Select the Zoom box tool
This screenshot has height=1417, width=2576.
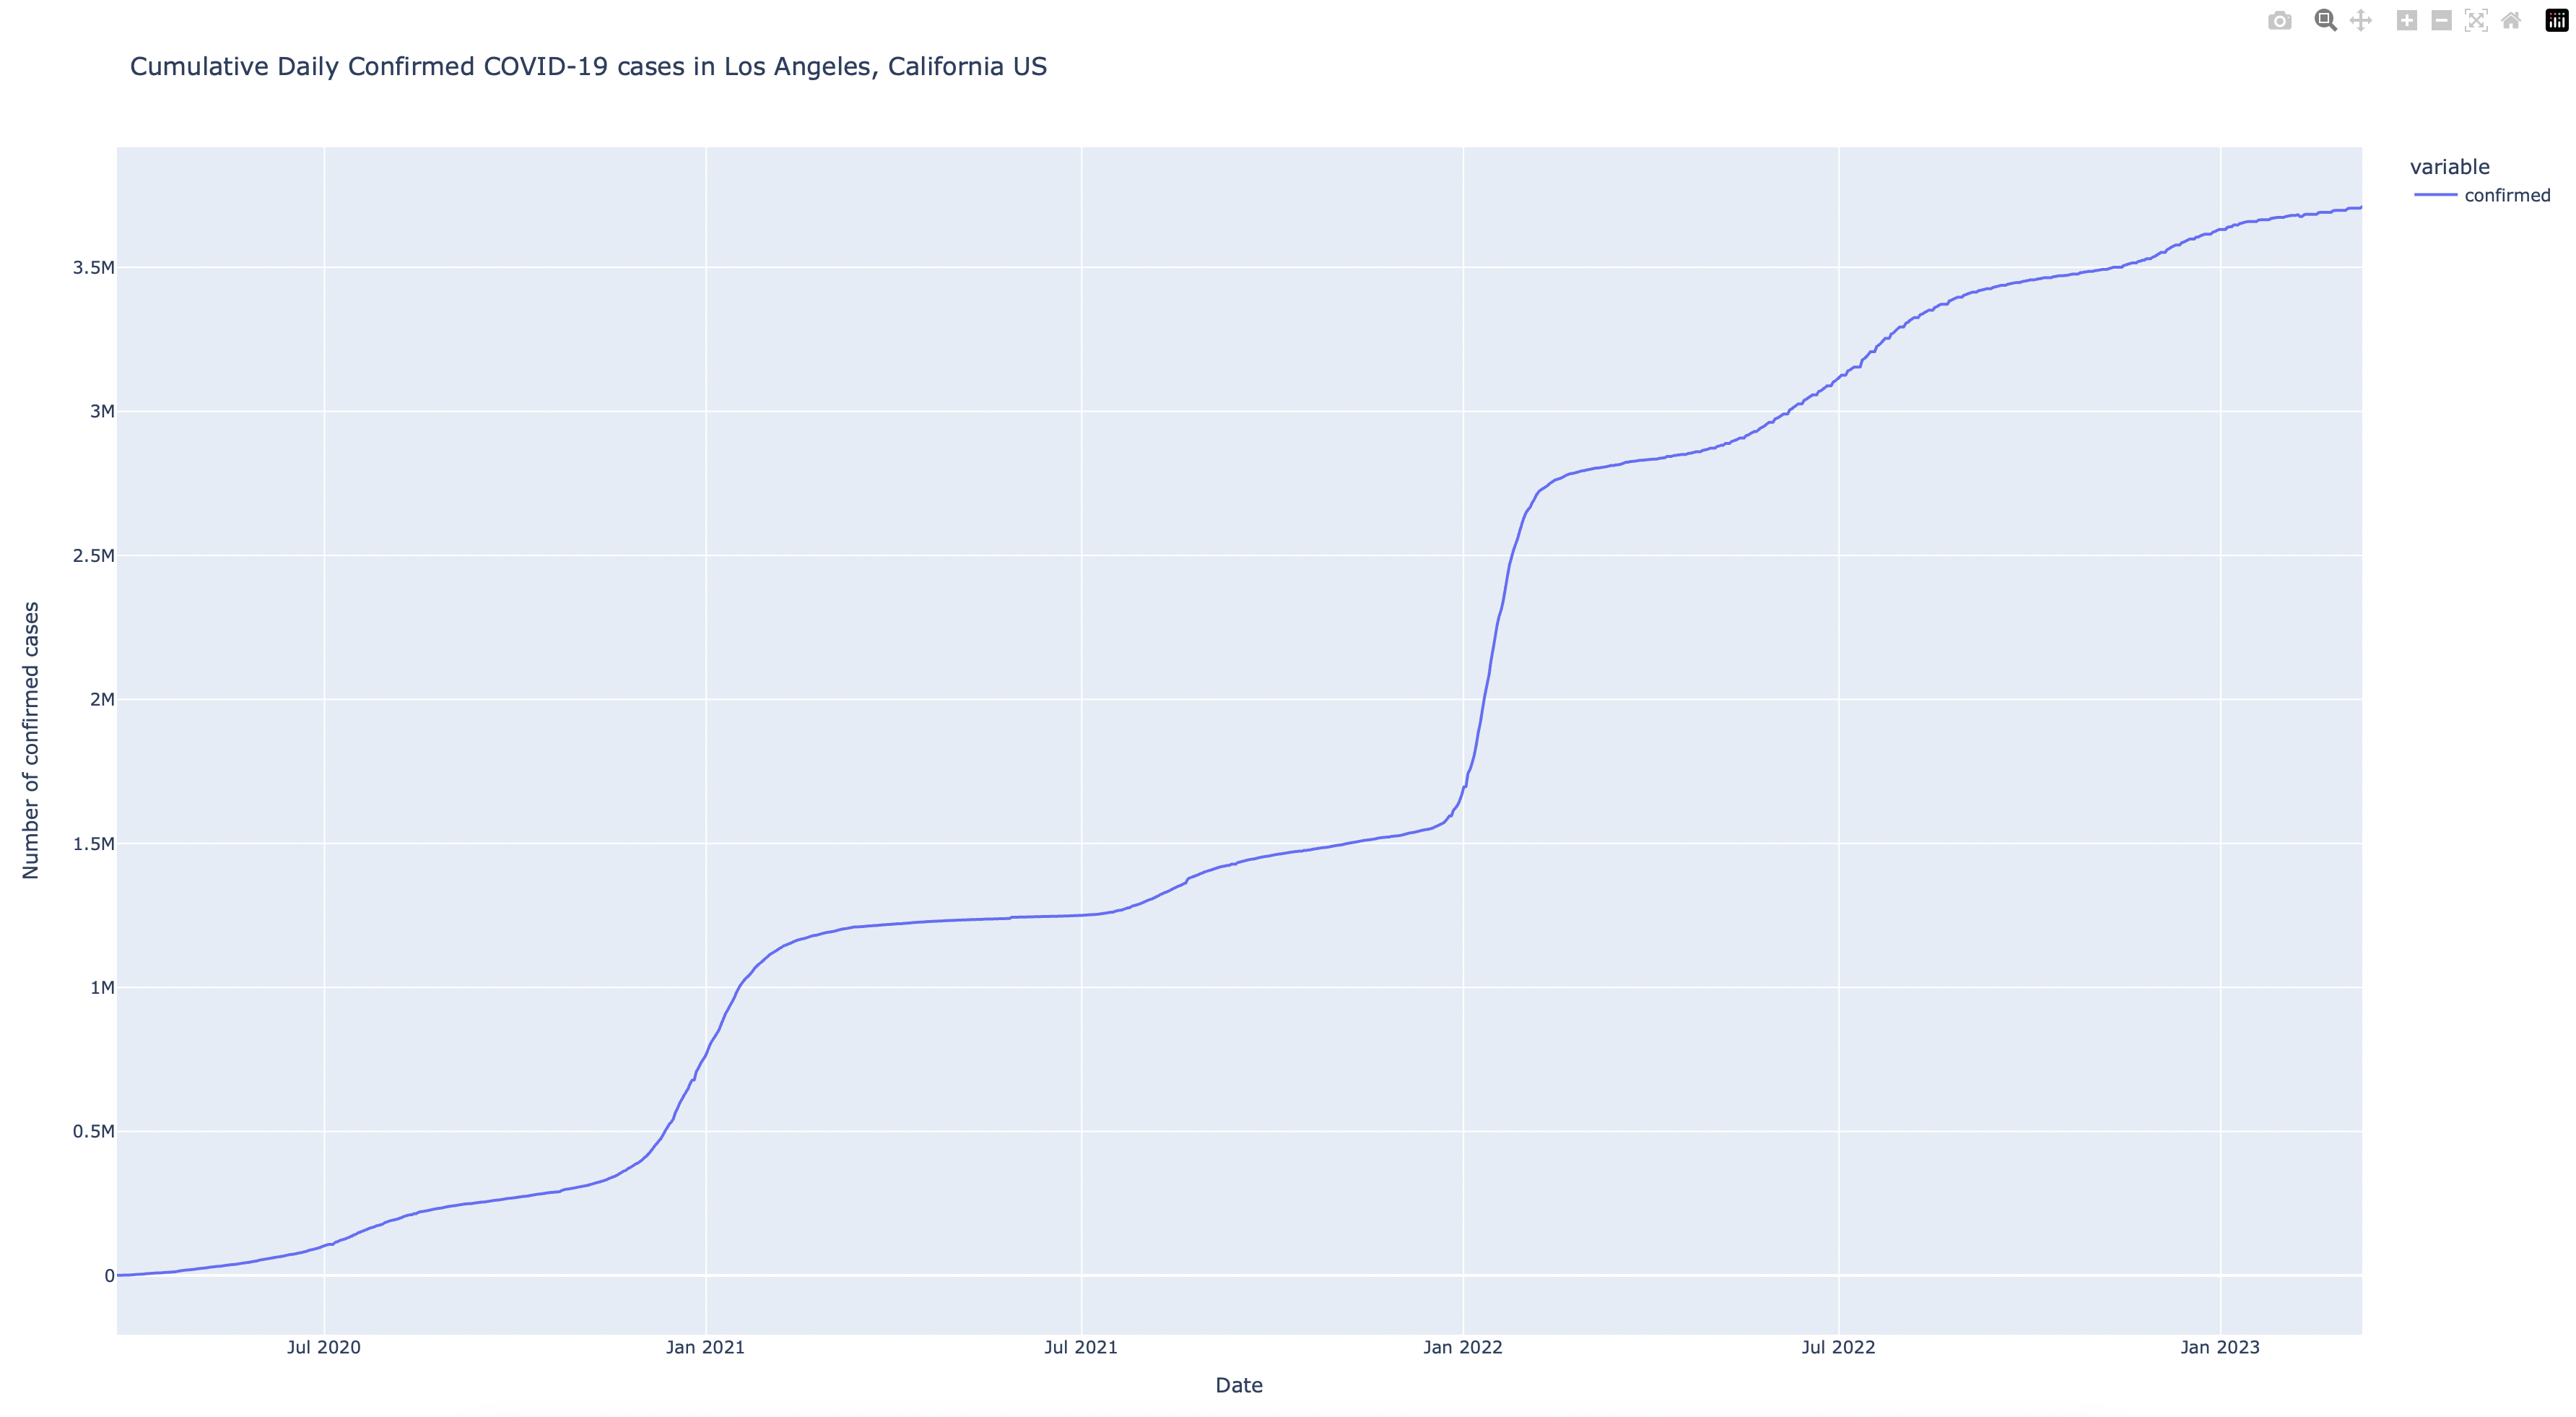(x=2325, y=21)
